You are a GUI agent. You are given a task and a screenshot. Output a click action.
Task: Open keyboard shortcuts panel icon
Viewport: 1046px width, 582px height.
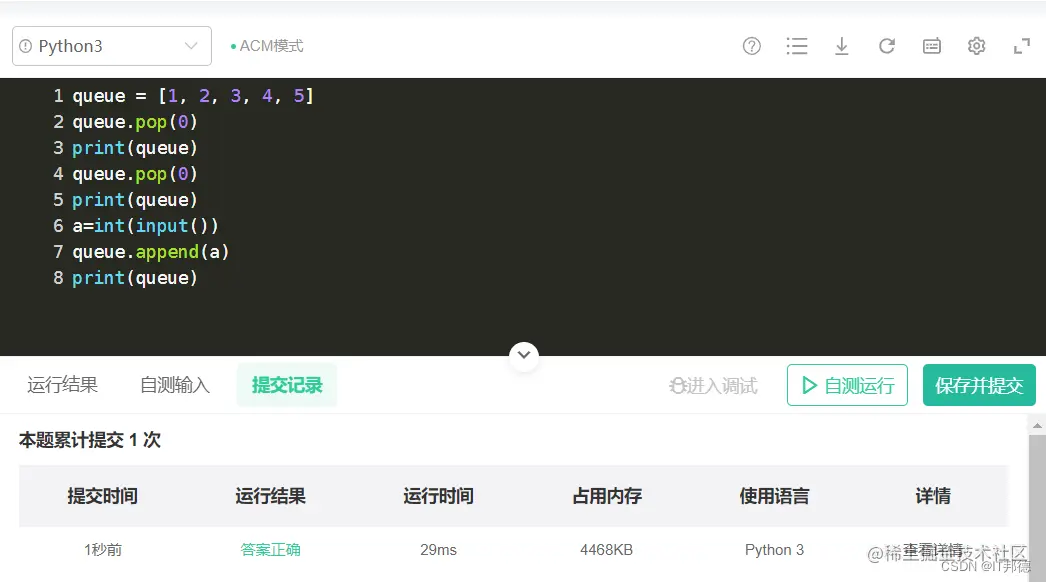click(932, 46)
